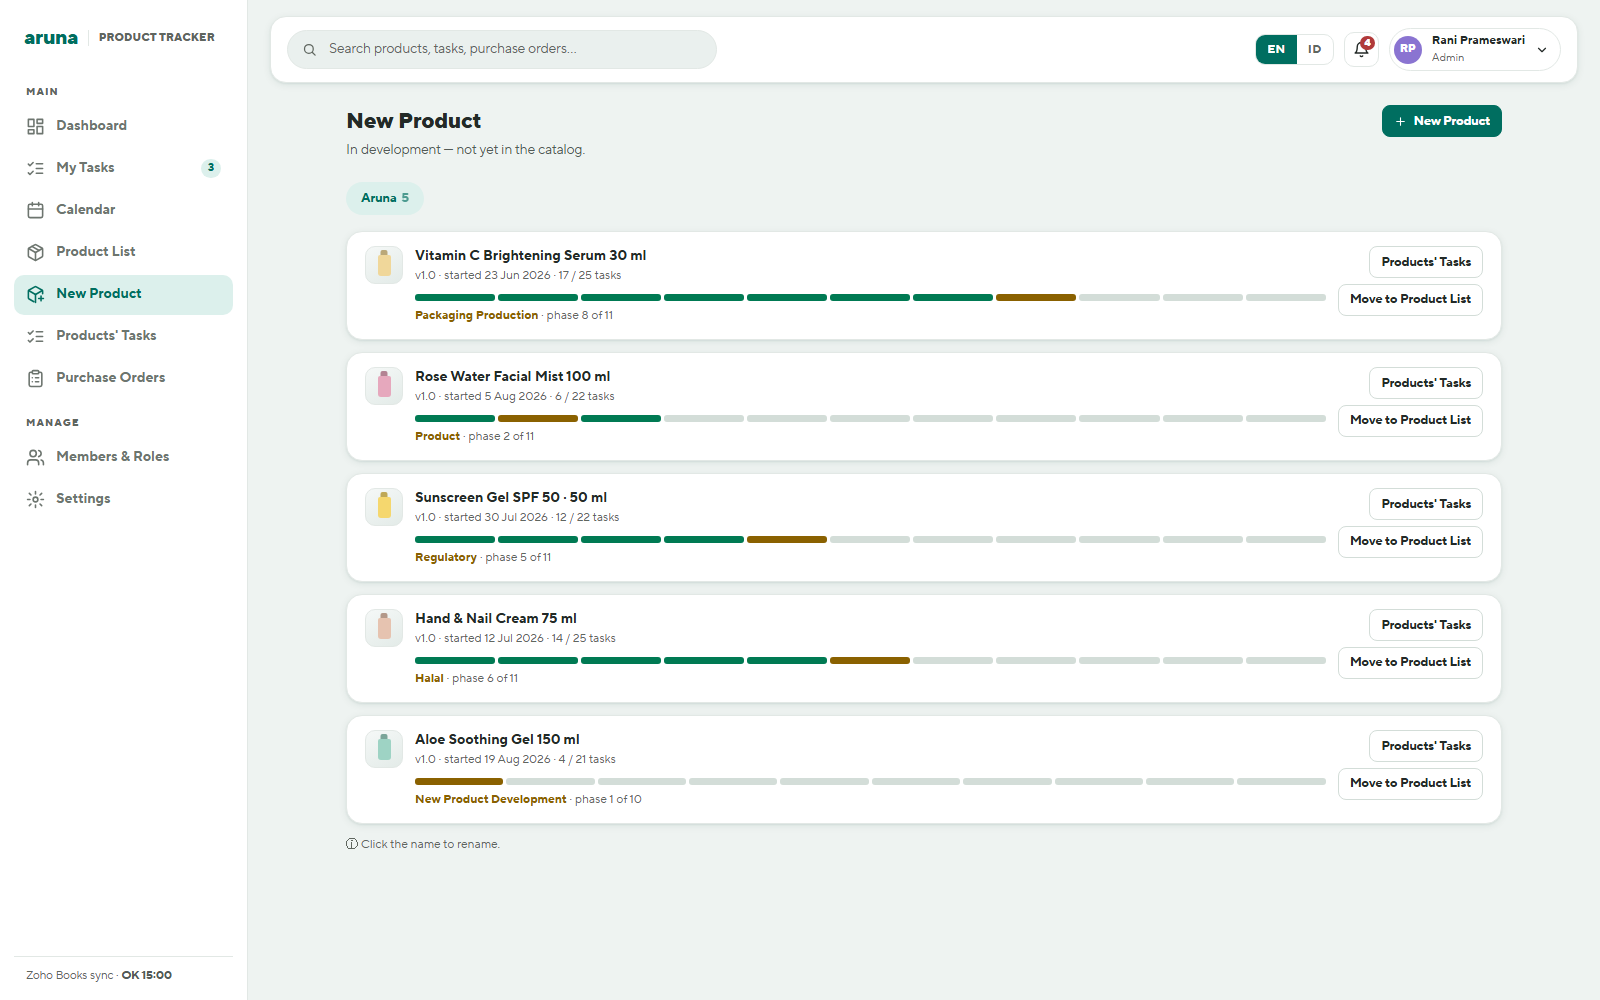
Task: Click the aruna Product Tracker logo
Action: pos(120,37)
